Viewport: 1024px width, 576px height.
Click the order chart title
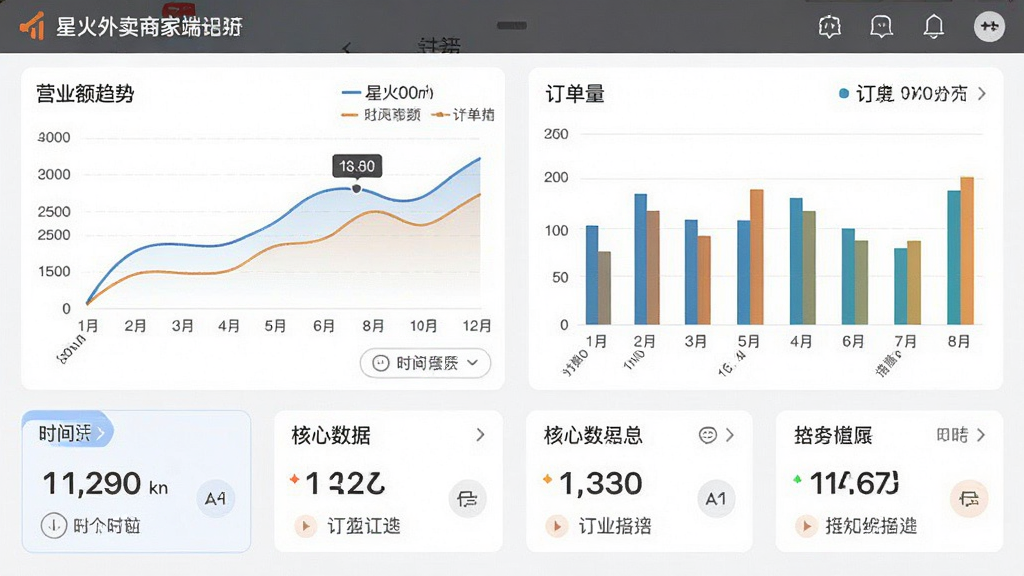tap(575, 94)
